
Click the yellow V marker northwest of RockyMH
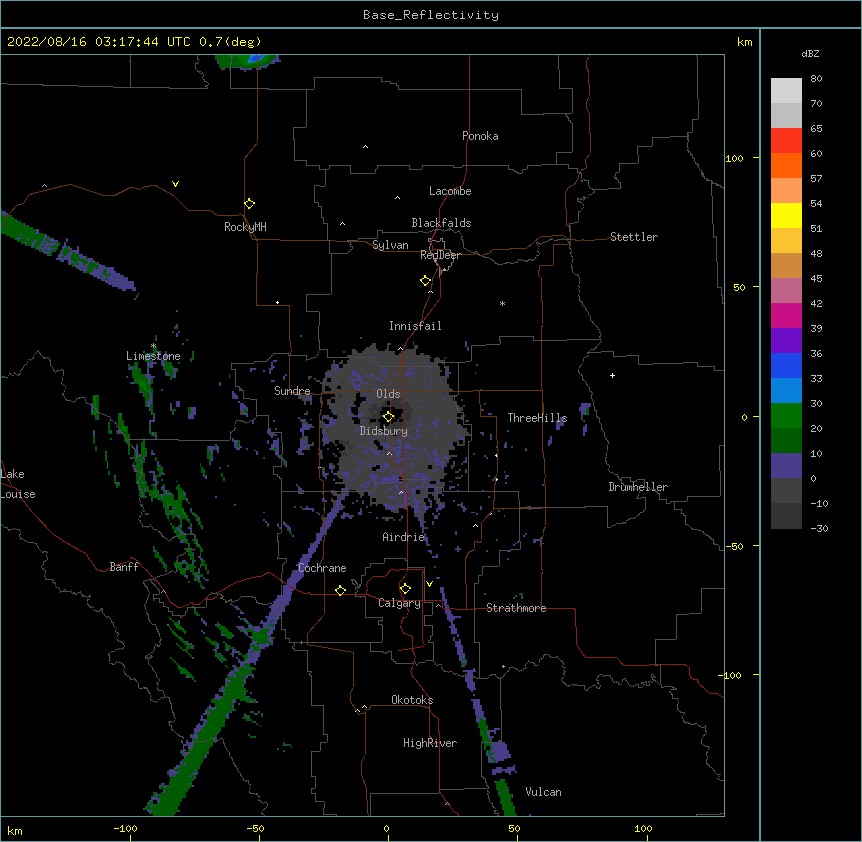pyautogui.click(x=175, y=184)
